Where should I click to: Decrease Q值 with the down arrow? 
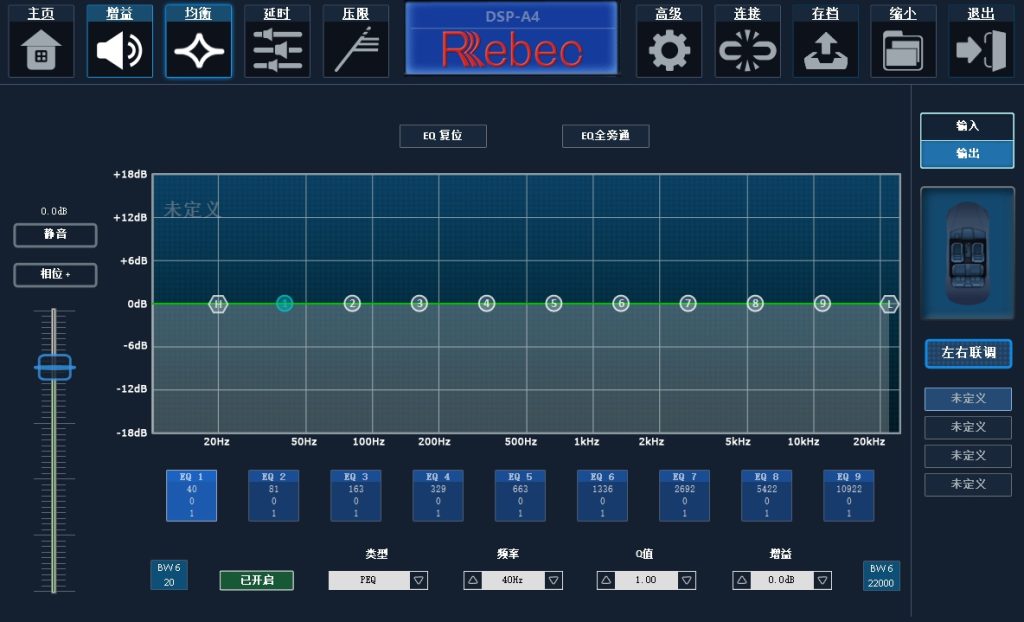pos(687,580)
